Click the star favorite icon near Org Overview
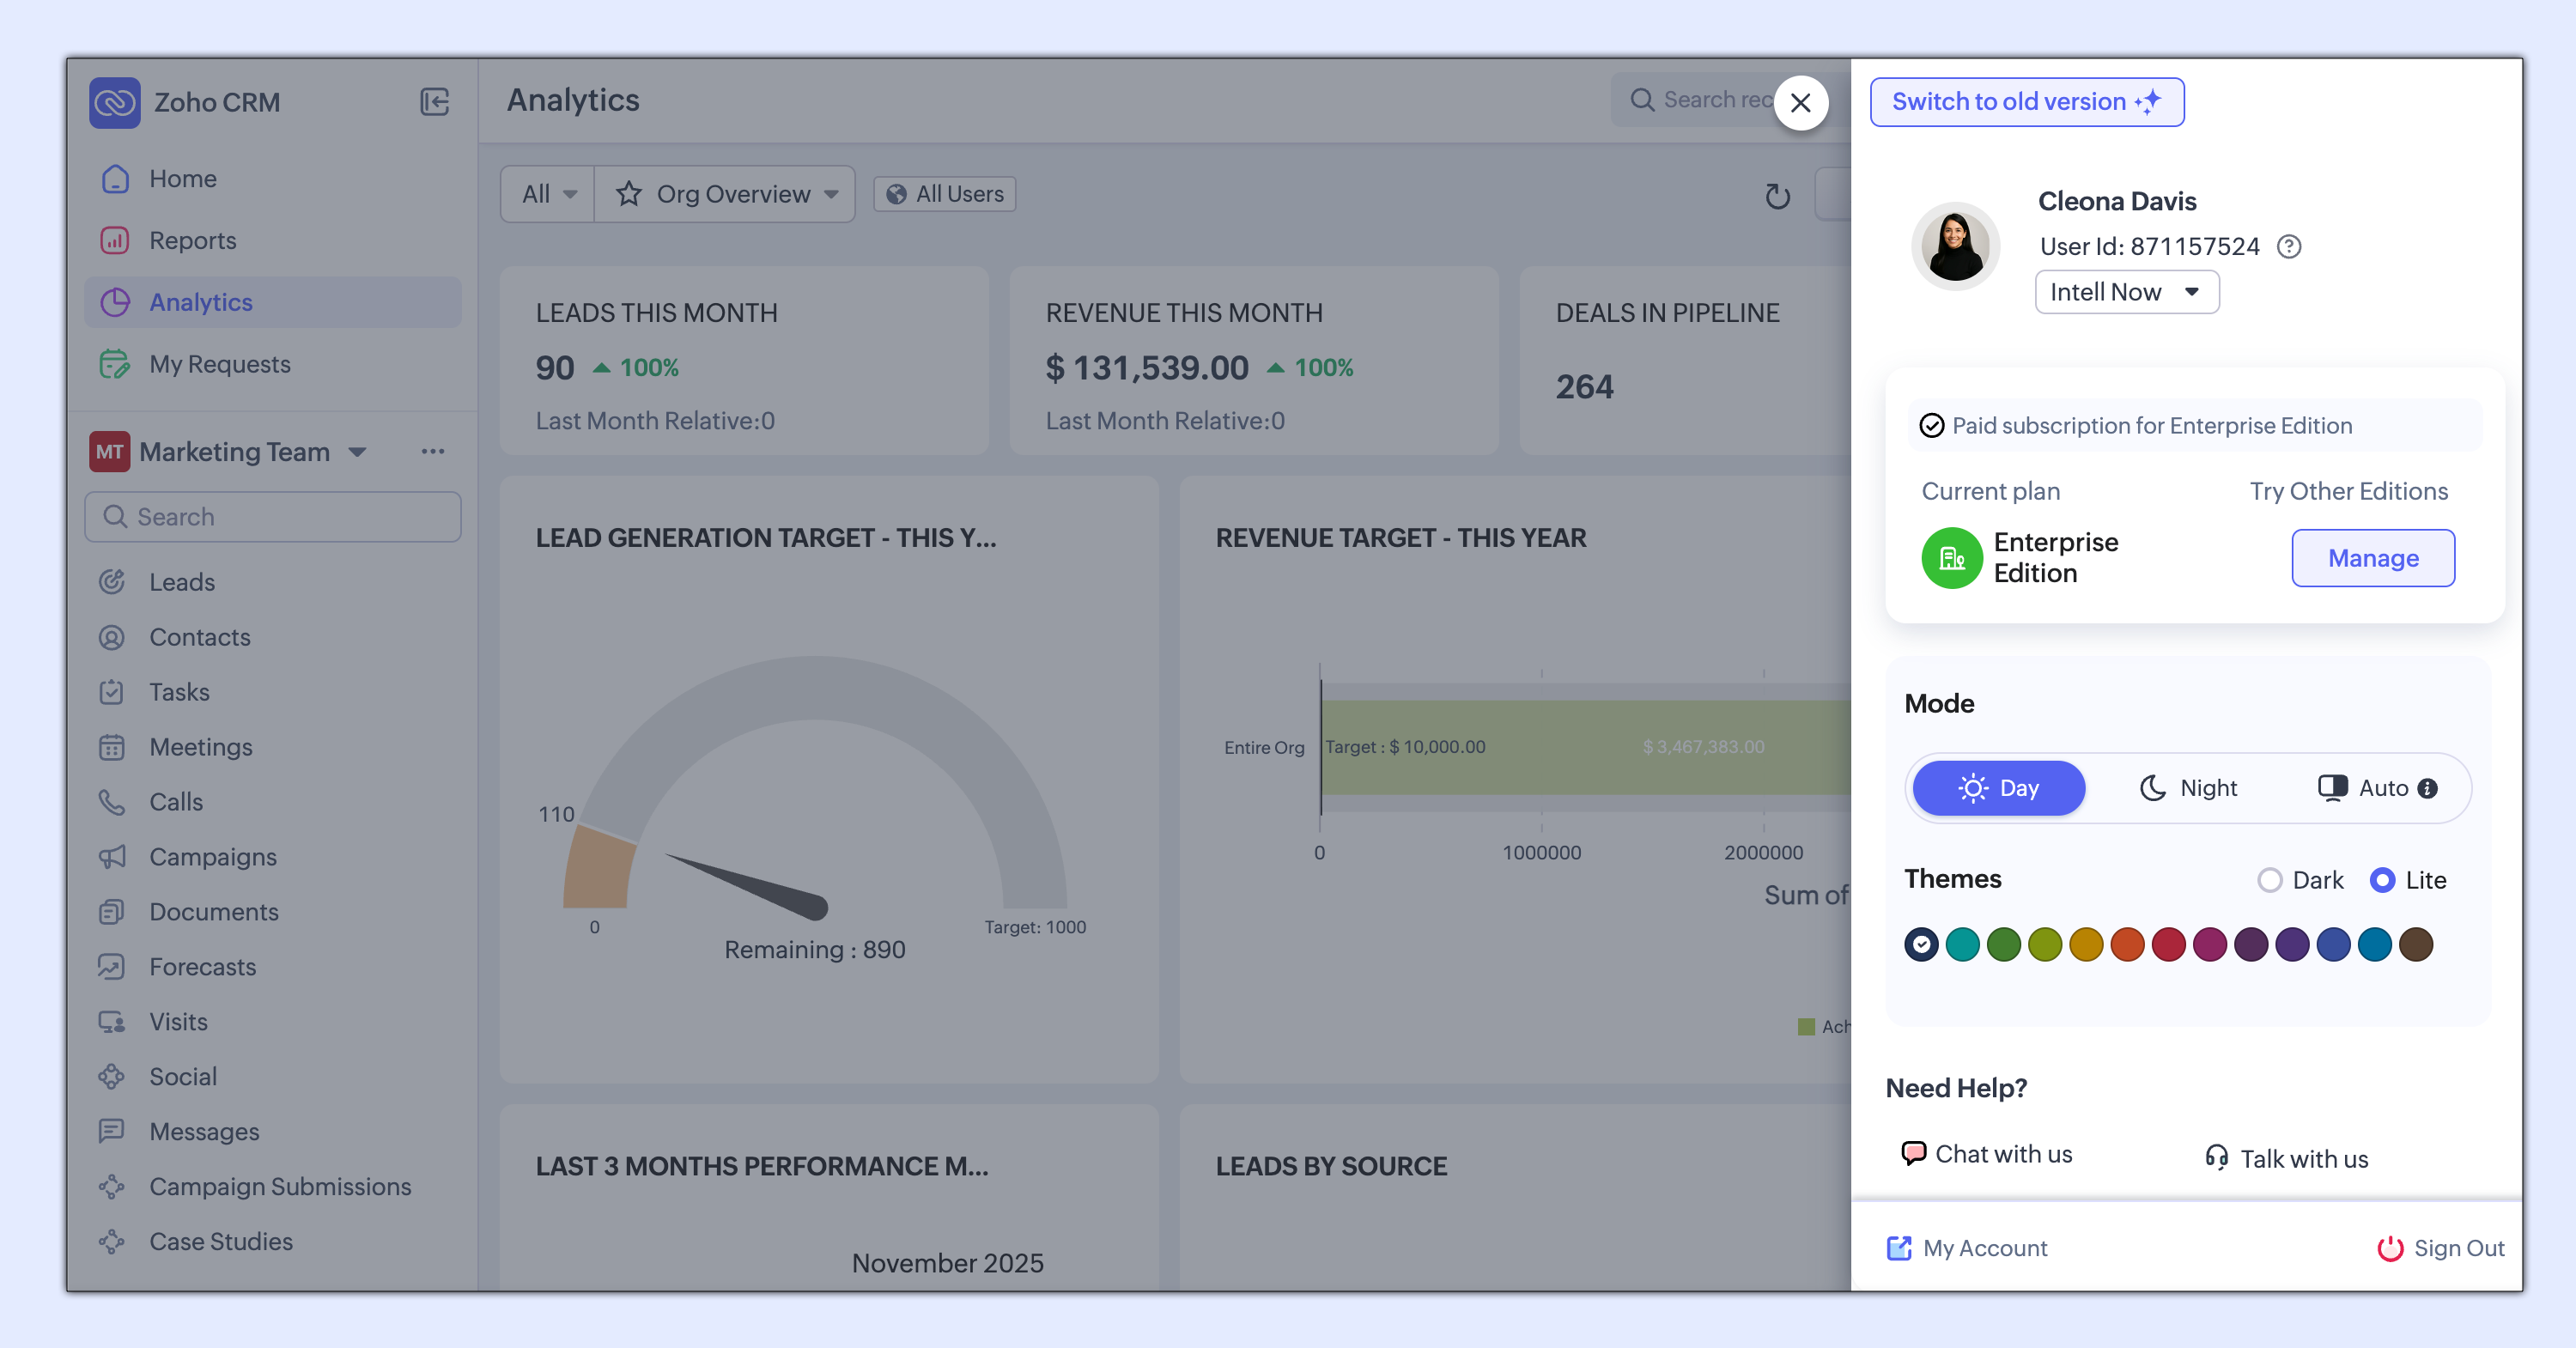2576x1348 pixels. point(628,194)
